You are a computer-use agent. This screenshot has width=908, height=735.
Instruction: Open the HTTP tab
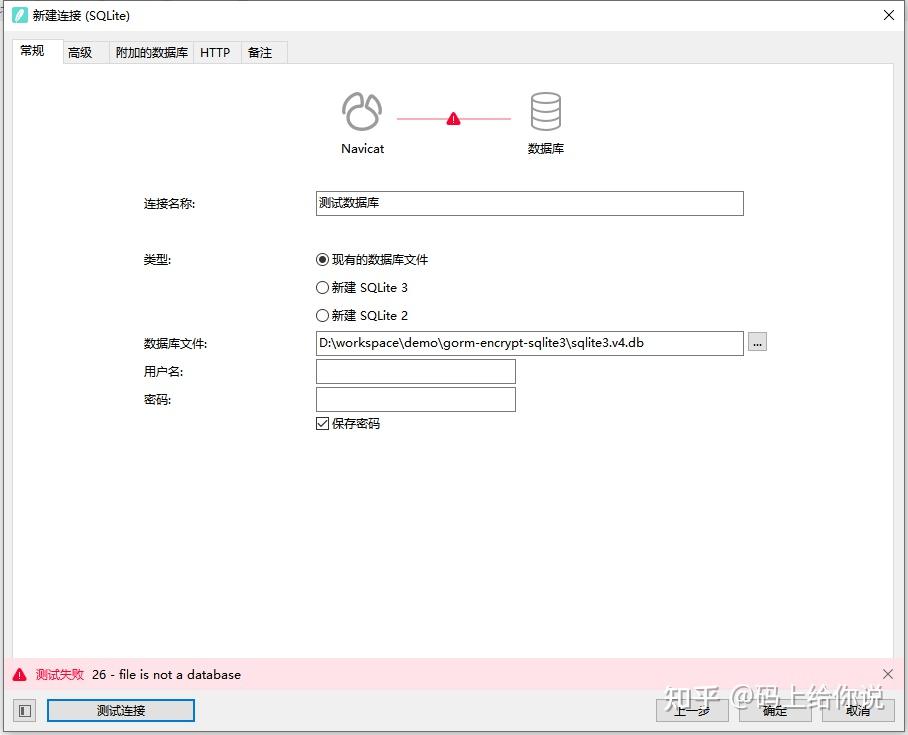tap(216, 52)
